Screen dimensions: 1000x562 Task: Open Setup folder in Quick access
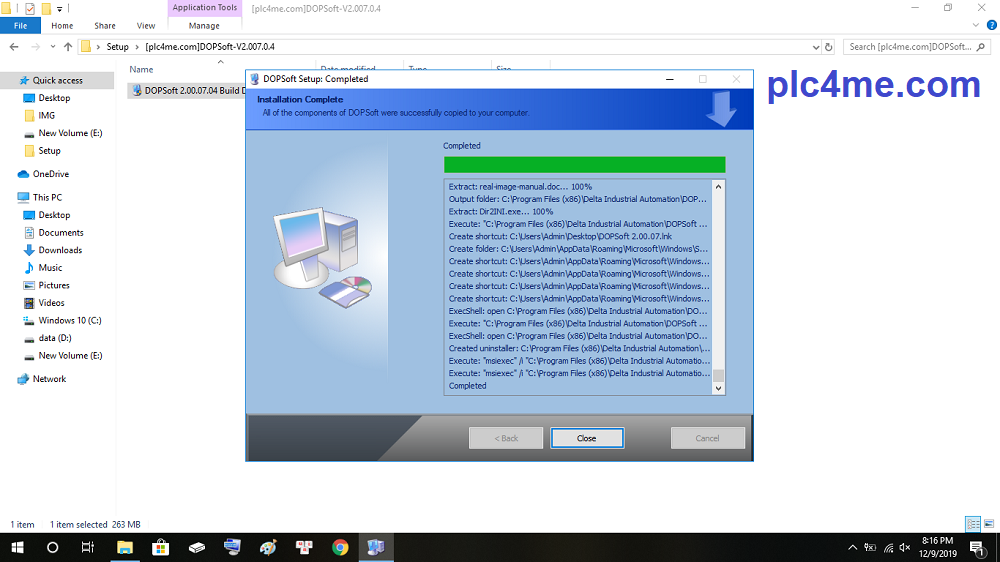click(49, 151)
